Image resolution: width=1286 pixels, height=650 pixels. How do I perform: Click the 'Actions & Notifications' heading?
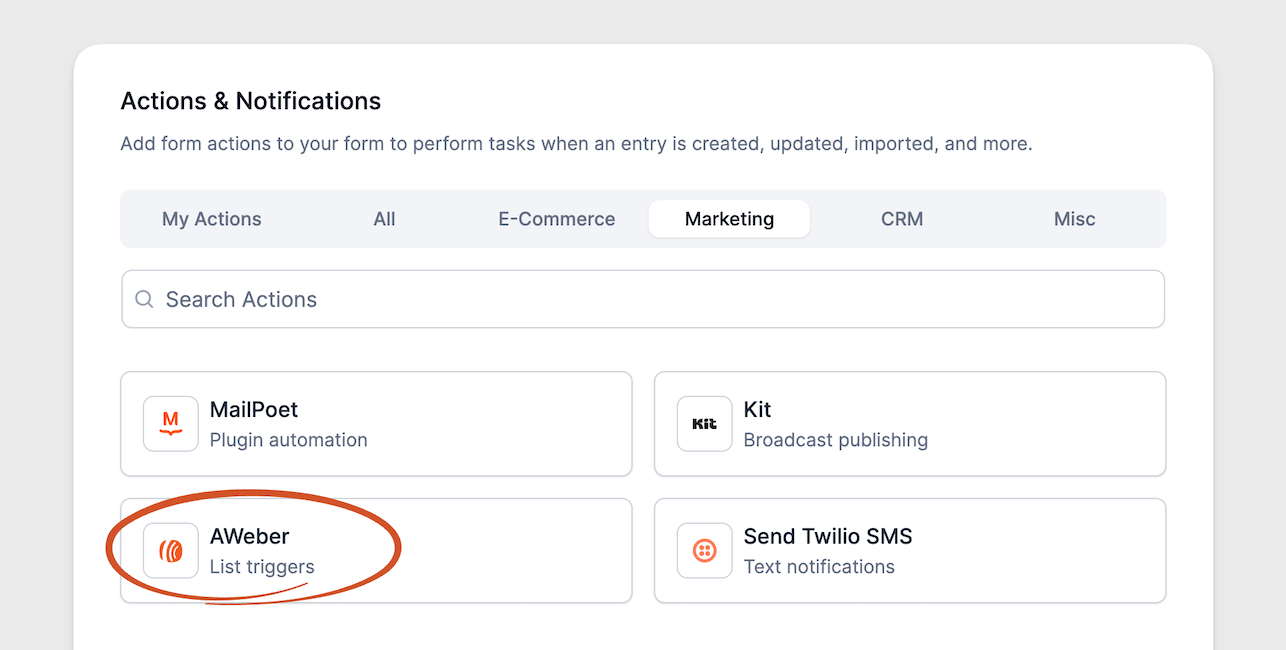(251, 101)
